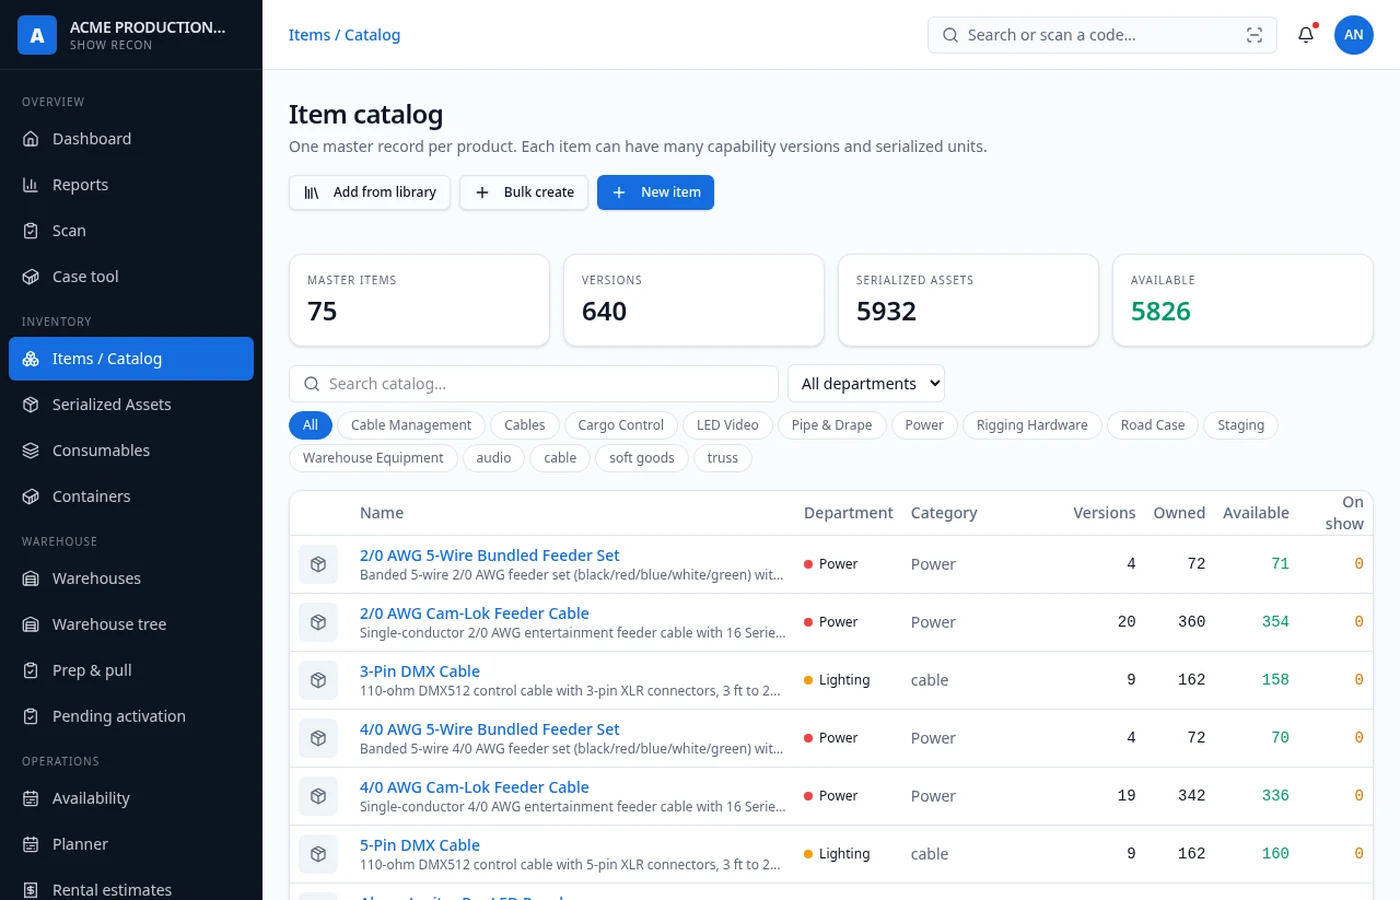Viewport: 1400px width, 900px height.
Task: Open Prep & pull in sidebar
Action: pyautogui.click(x=131, y=671)
